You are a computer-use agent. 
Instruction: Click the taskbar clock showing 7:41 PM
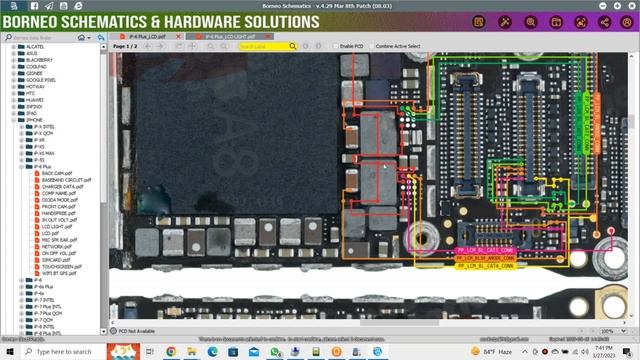[x=604, y=351]
